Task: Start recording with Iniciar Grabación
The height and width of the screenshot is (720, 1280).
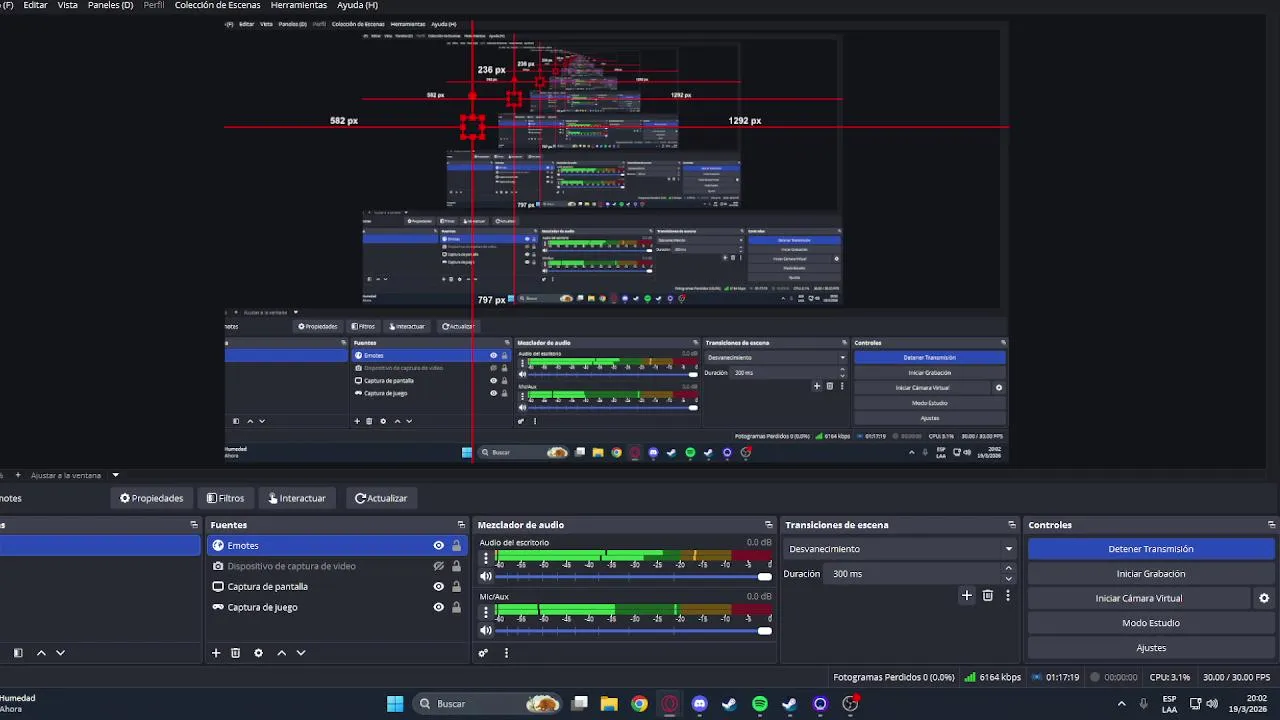Action: 1151,574
